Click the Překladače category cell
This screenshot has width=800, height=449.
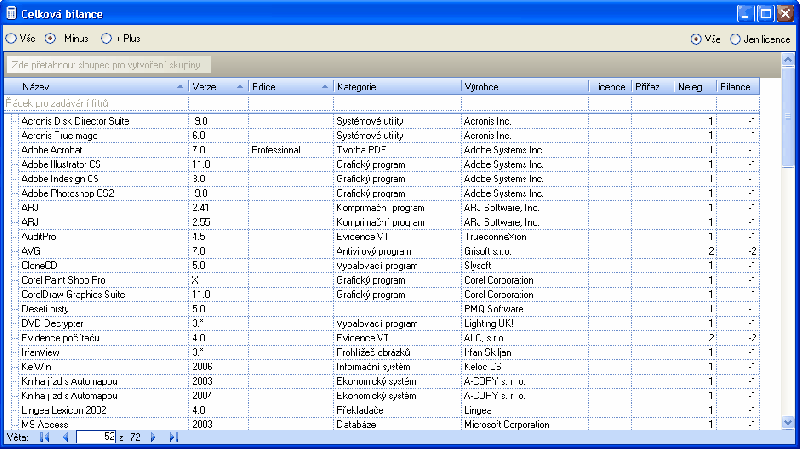pos(397,410)
